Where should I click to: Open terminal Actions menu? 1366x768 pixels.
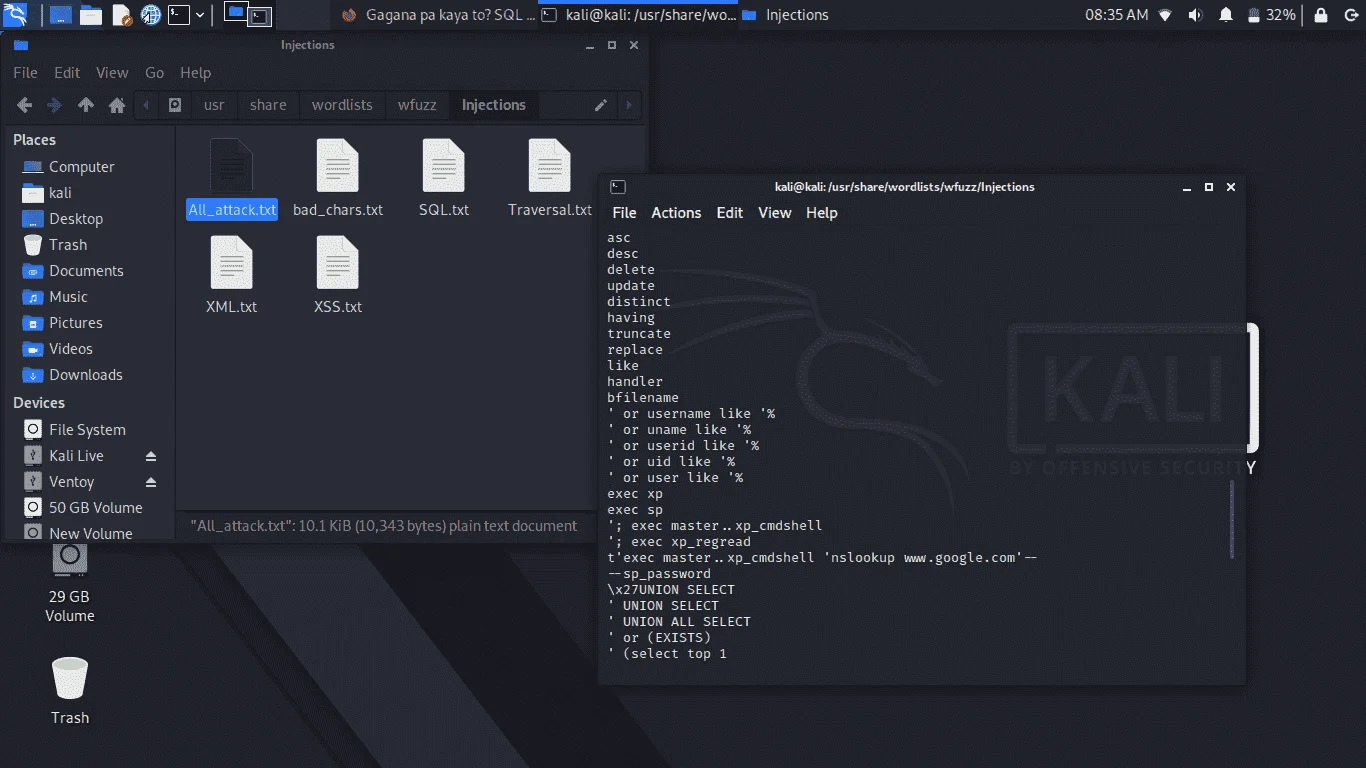coord(676,213)
